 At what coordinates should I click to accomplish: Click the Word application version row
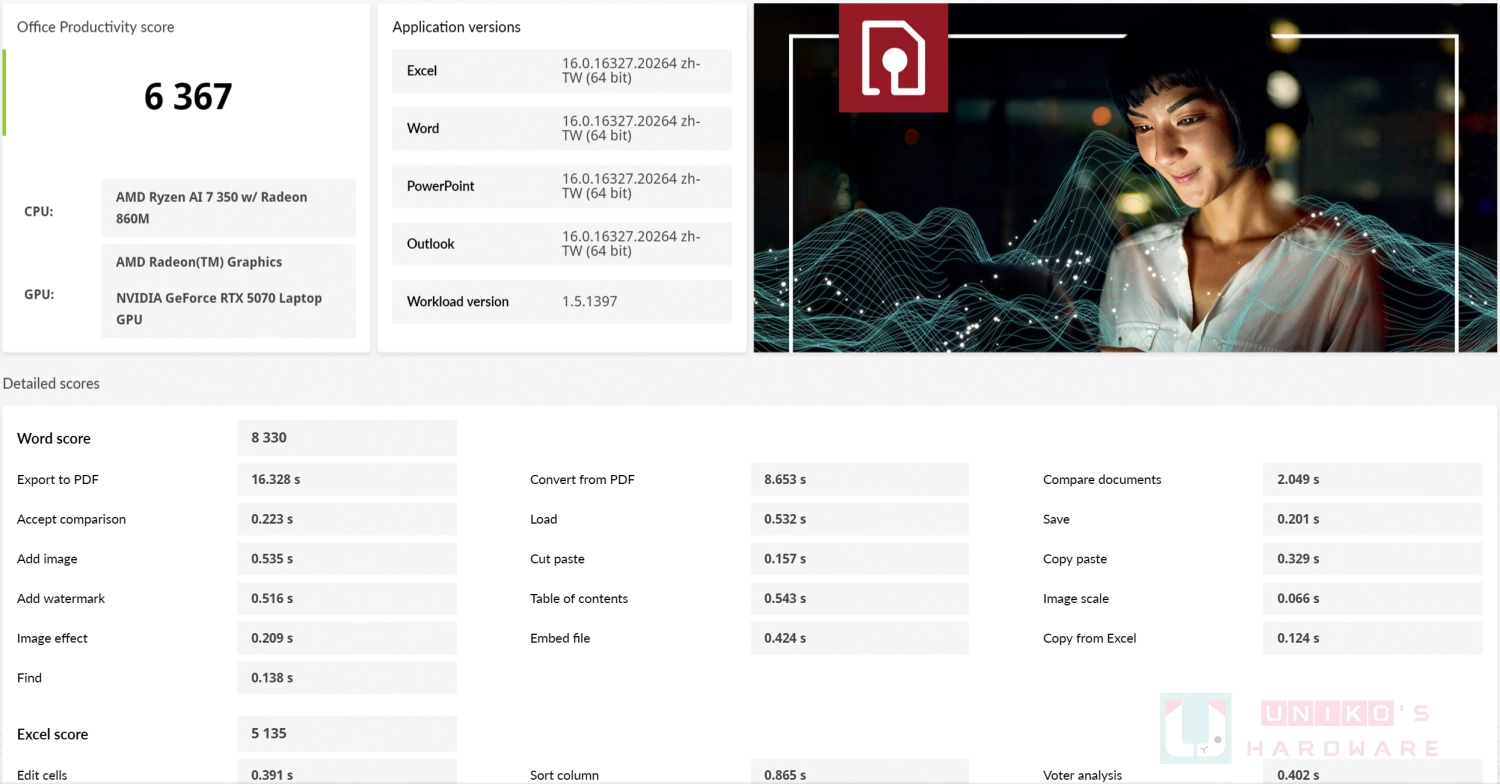click(562, 128)
